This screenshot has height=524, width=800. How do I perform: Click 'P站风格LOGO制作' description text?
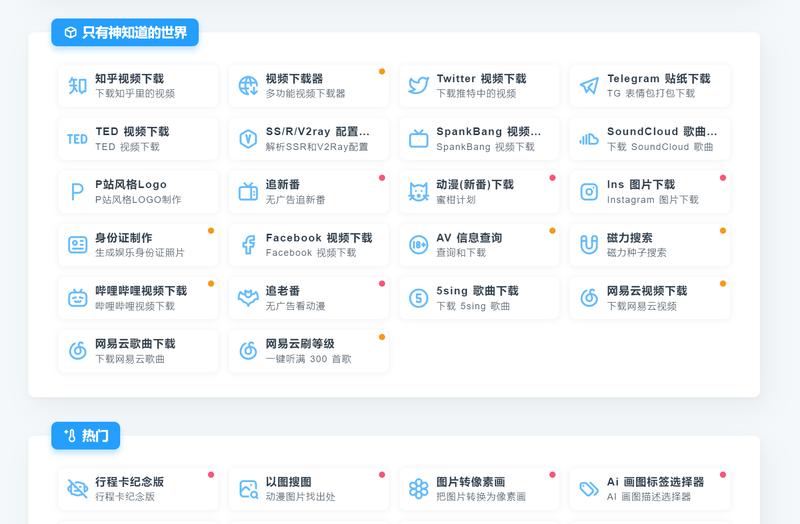click(138, 199)
